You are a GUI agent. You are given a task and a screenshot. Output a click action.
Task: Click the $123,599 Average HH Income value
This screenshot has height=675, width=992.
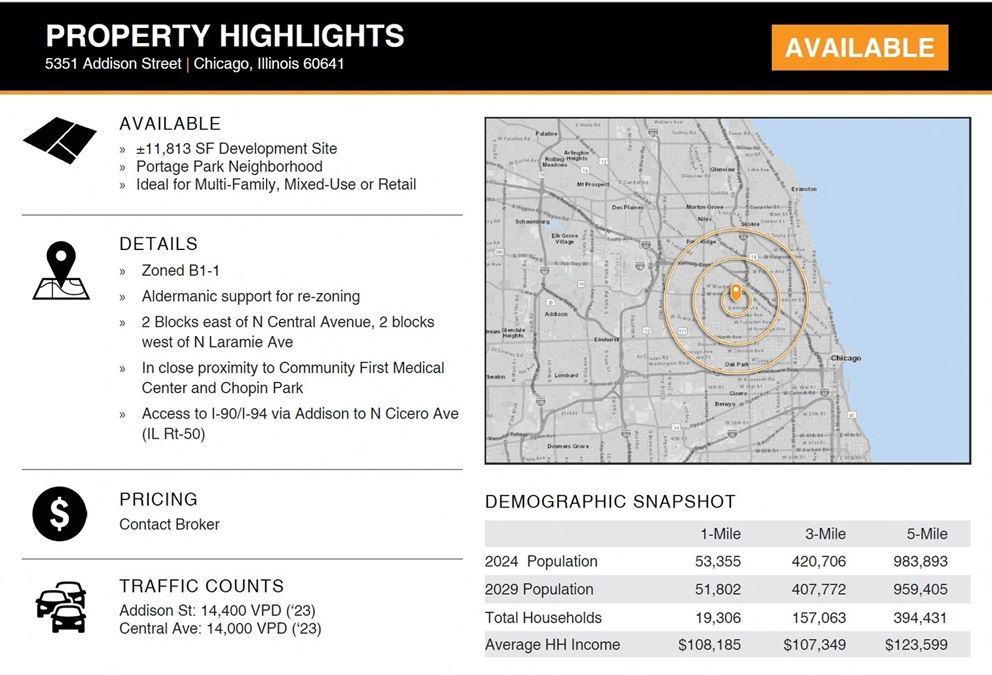[x=917, y=645]
